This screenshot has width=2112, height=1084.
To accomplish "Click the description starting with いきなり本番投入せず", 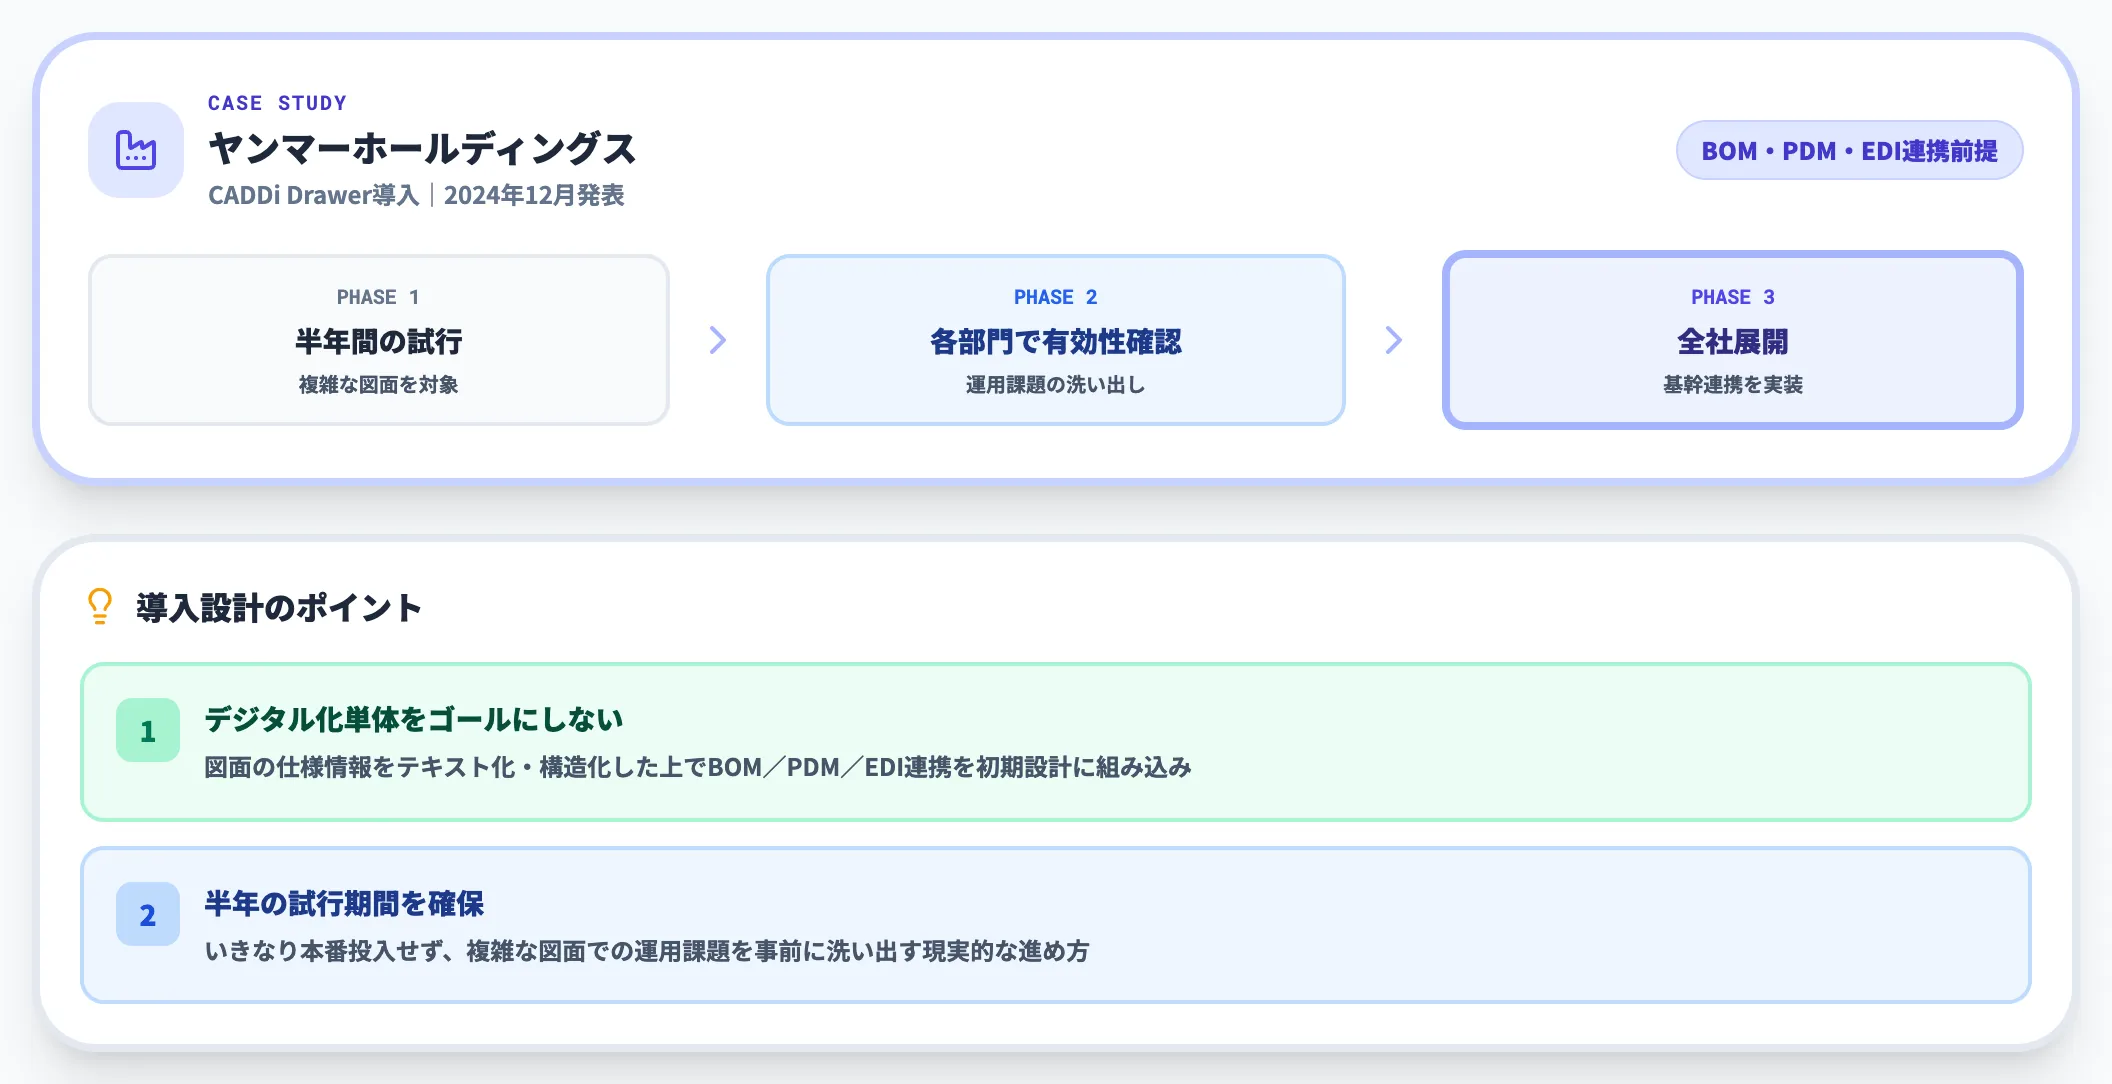I will [x=646, y=951].
